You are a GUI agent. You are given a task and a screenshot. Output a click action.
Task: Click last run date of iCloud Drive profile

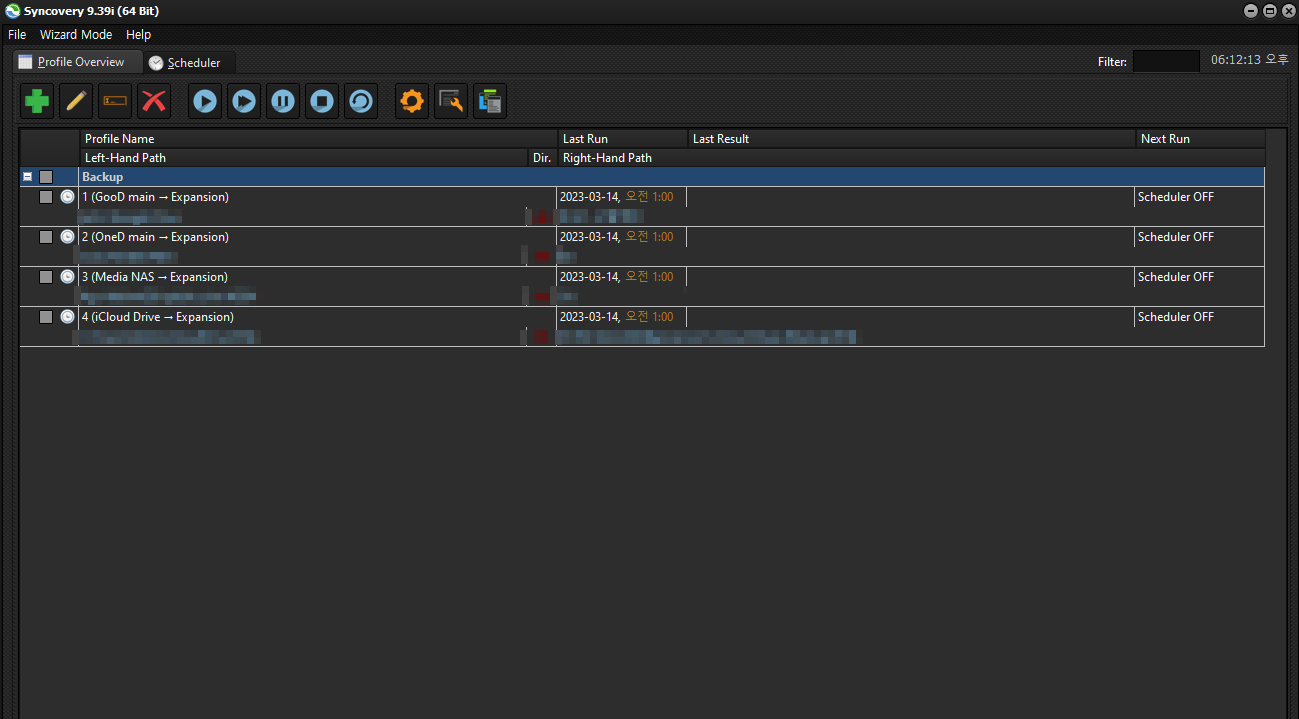(616, 317)
